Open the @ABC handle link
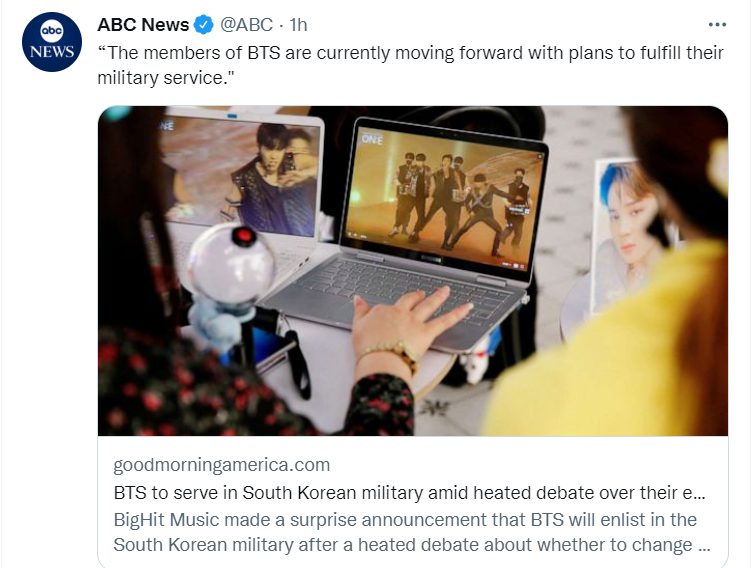The image size is (753, 568). click(x=246, y=24)
